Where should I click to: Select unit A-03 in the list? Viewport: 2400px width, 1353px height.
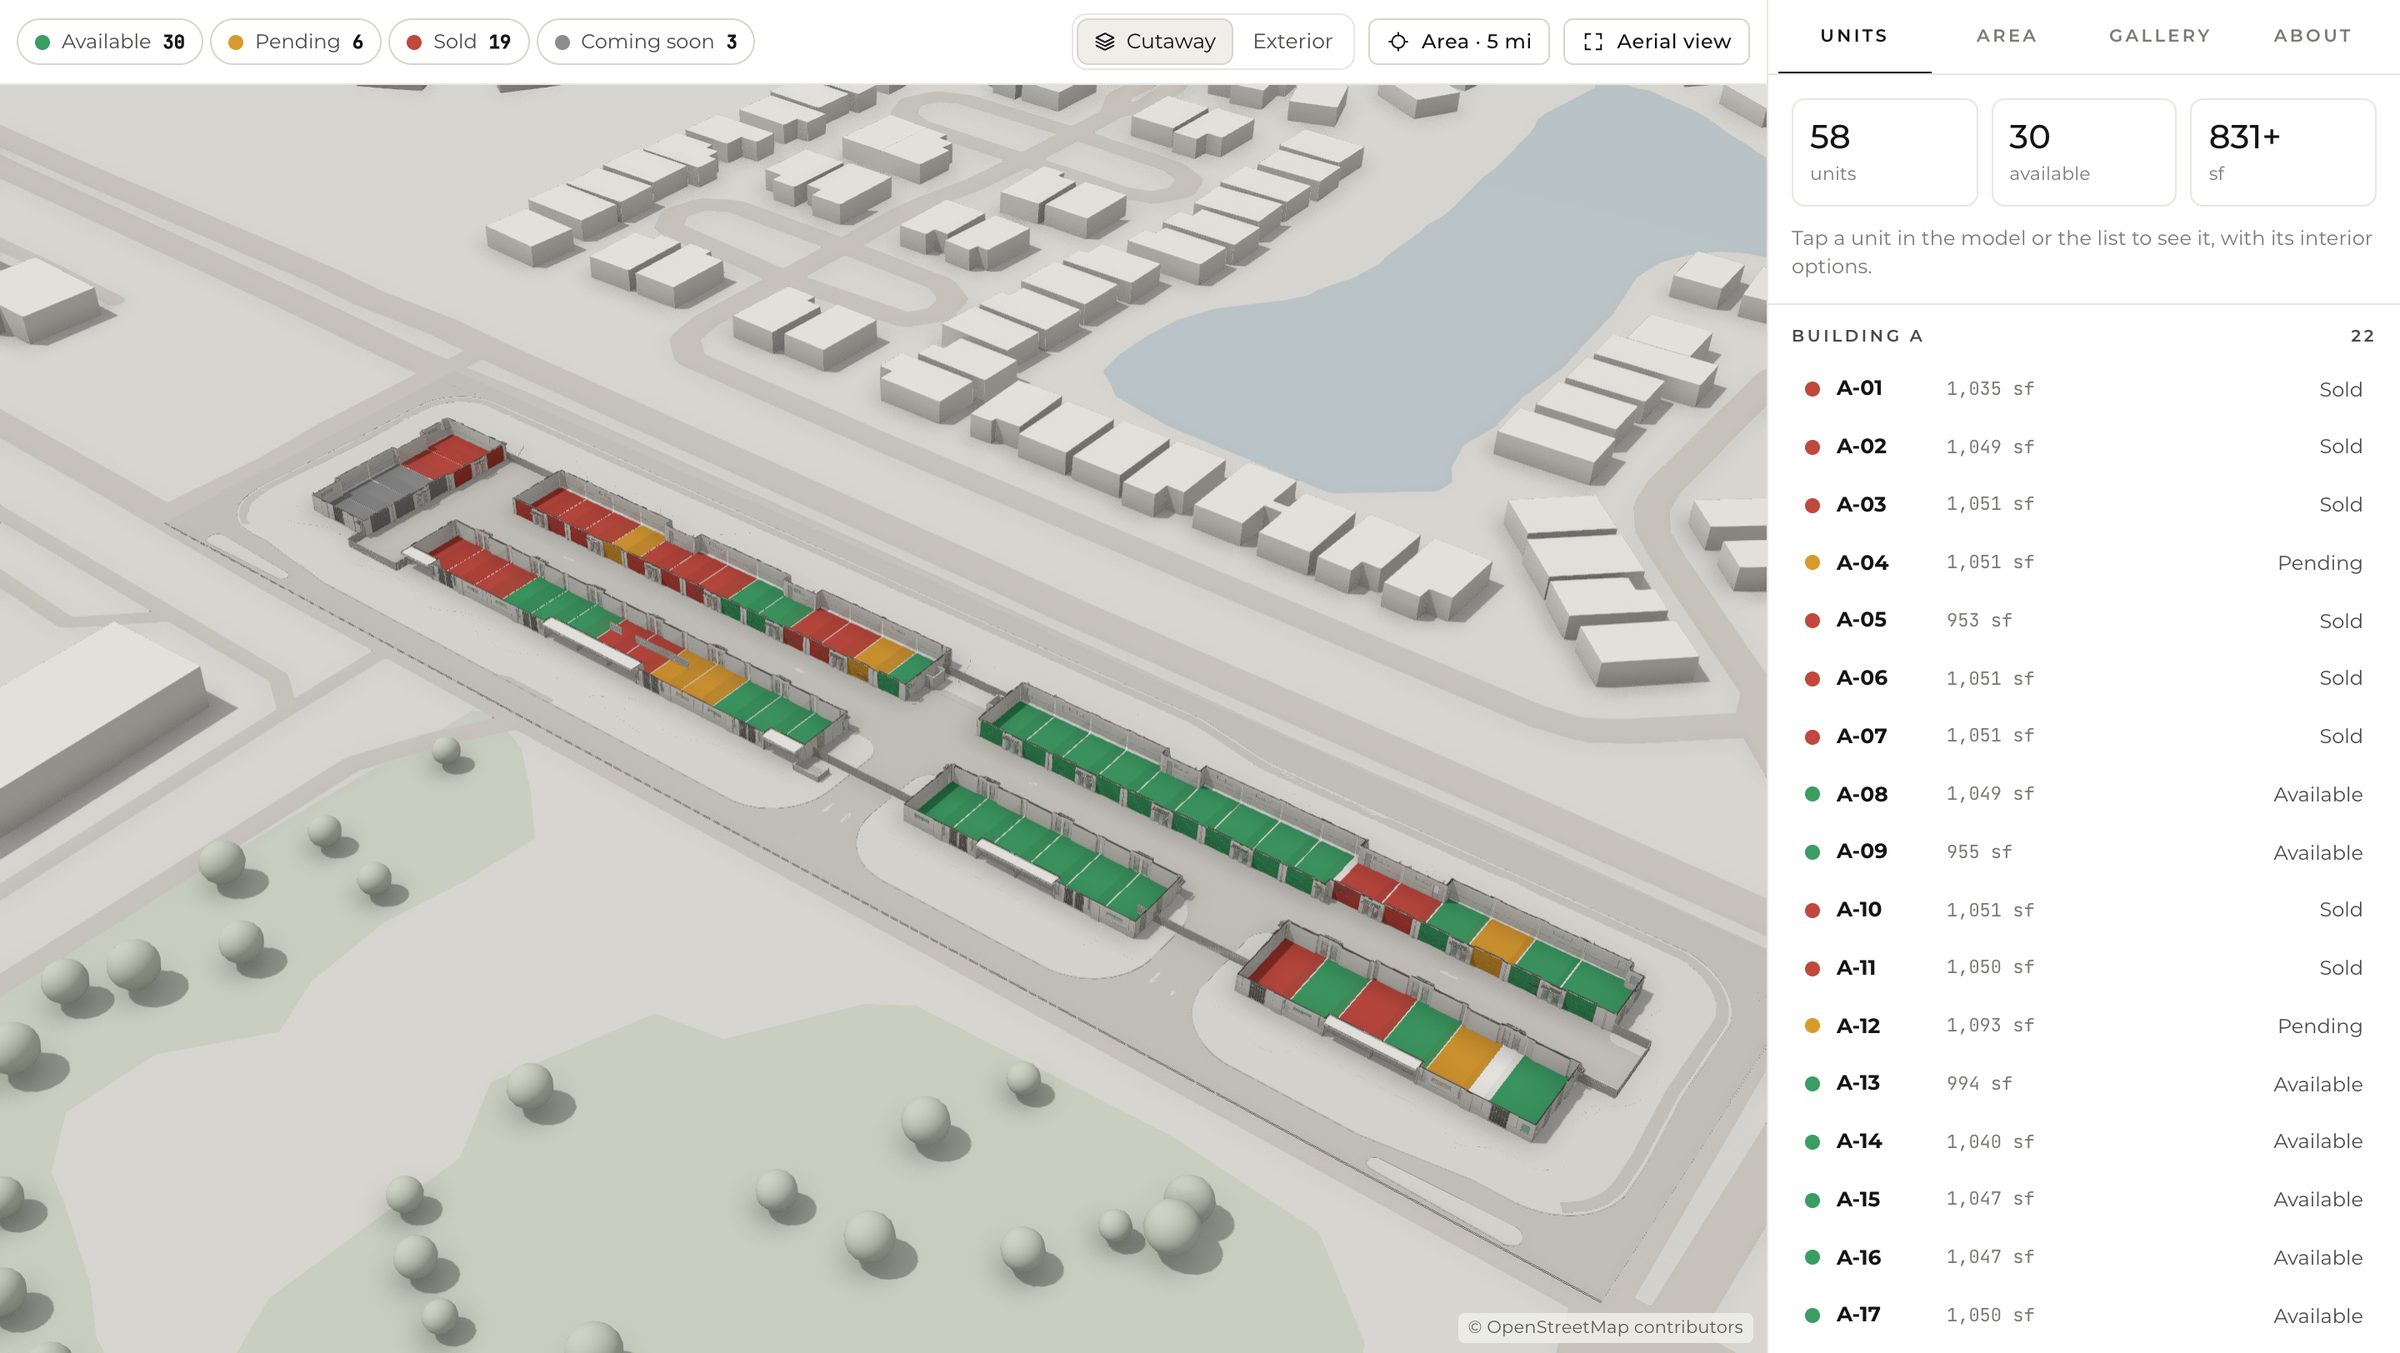2083,505
